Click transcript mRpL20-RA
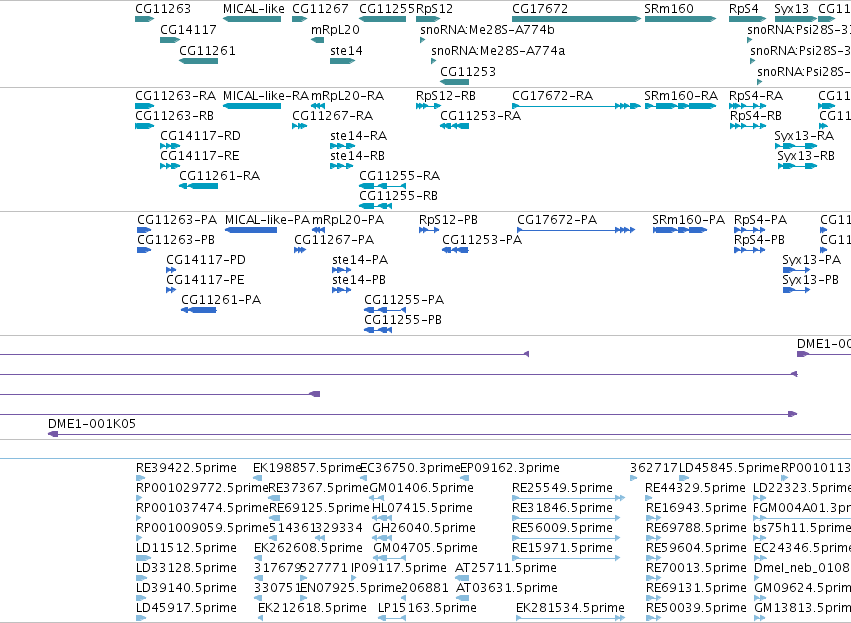The height and width of the screenshot is (623, 851). (x=347, y=96)
